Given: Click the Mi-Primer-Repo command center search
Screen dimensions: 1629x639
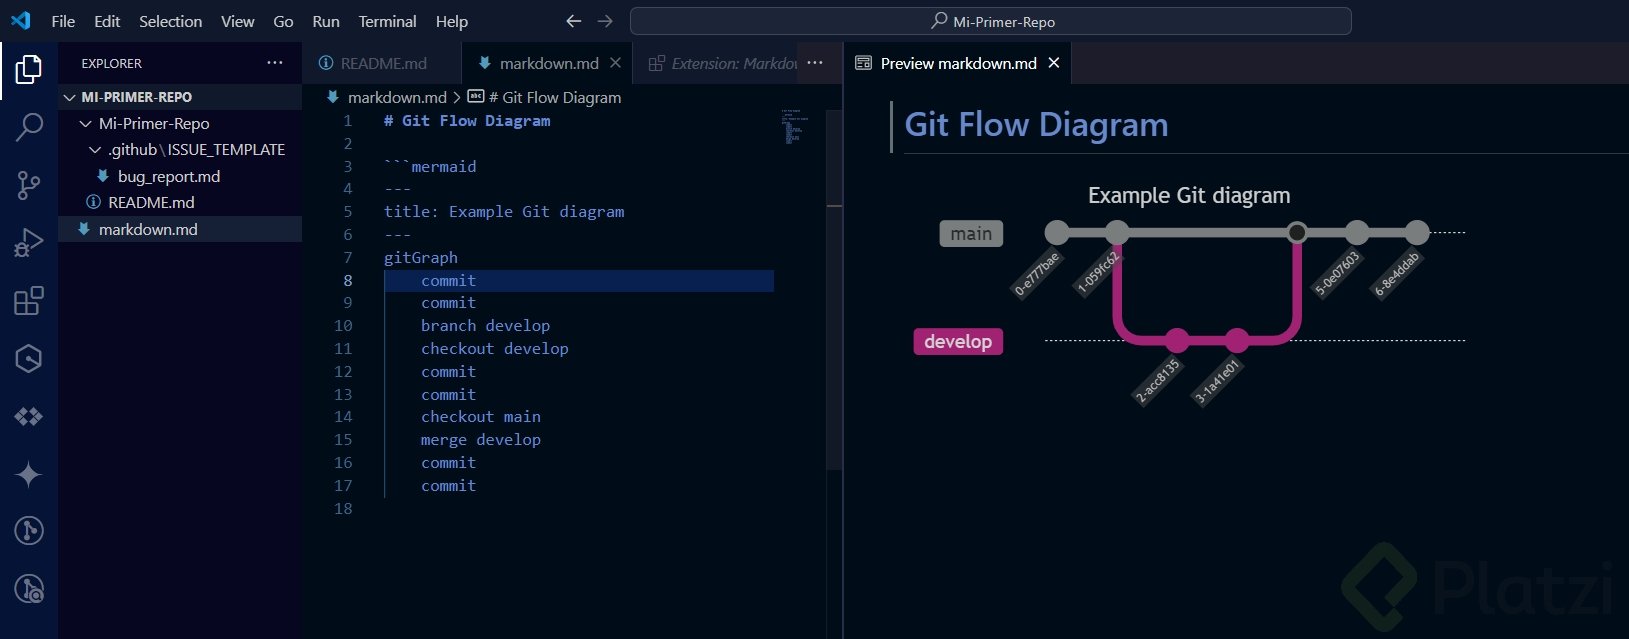Looking at the screenshot, I should (x=991, y=21).
